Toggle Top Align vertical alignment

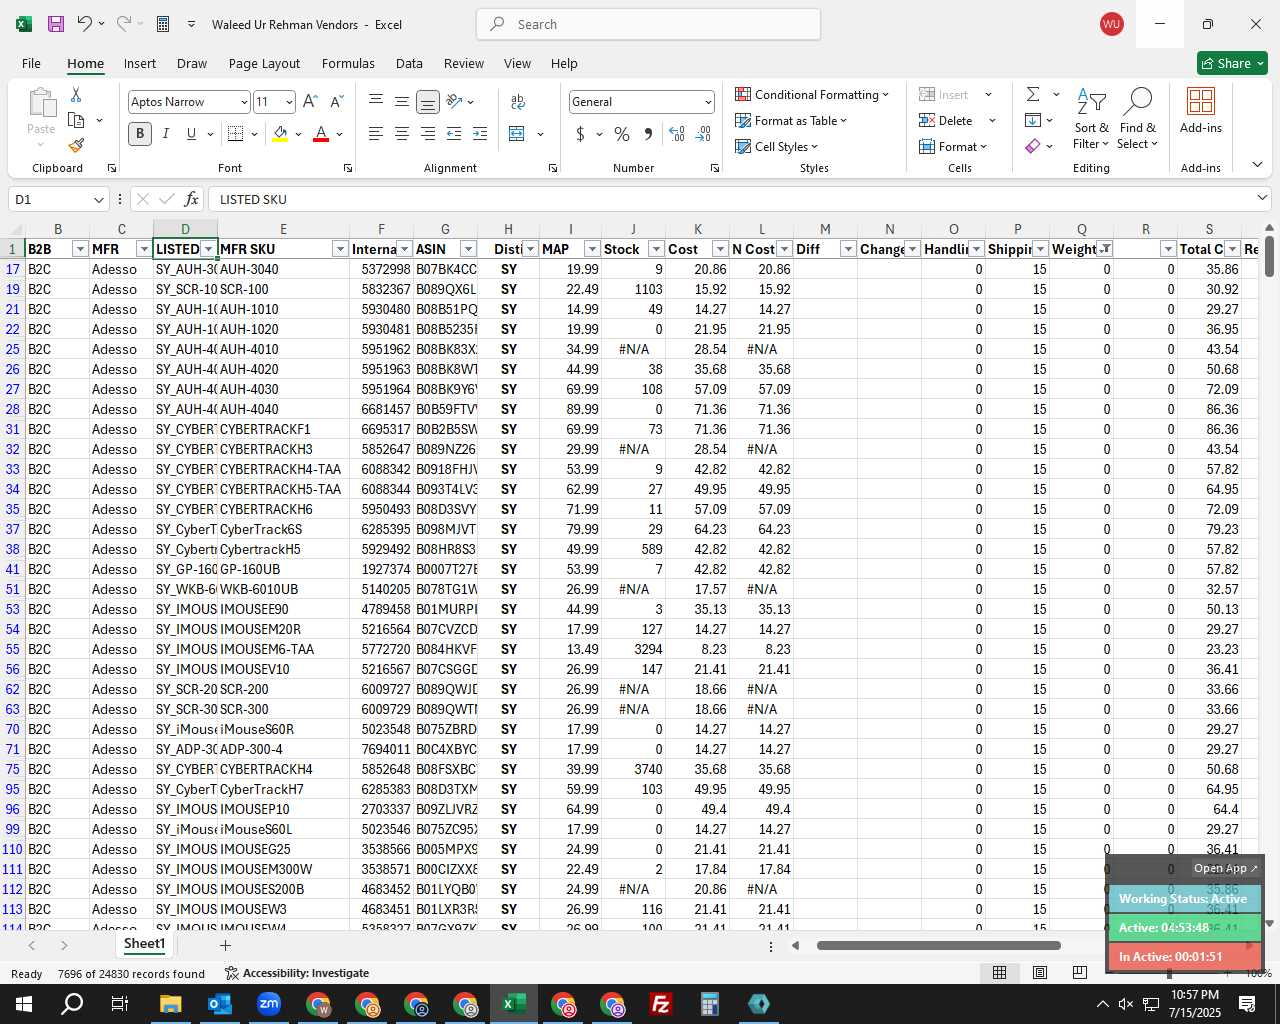click(376, 101)
